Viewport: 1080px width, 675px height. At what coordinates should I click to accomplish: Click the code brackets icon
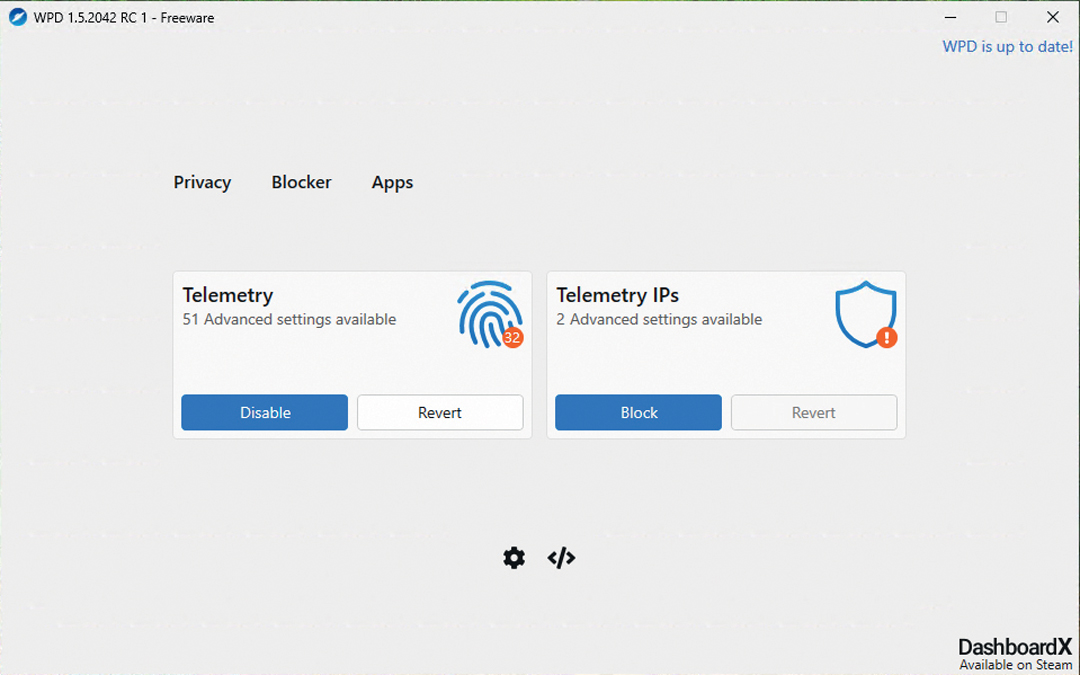pyautogui.click(x=562, y=558)
